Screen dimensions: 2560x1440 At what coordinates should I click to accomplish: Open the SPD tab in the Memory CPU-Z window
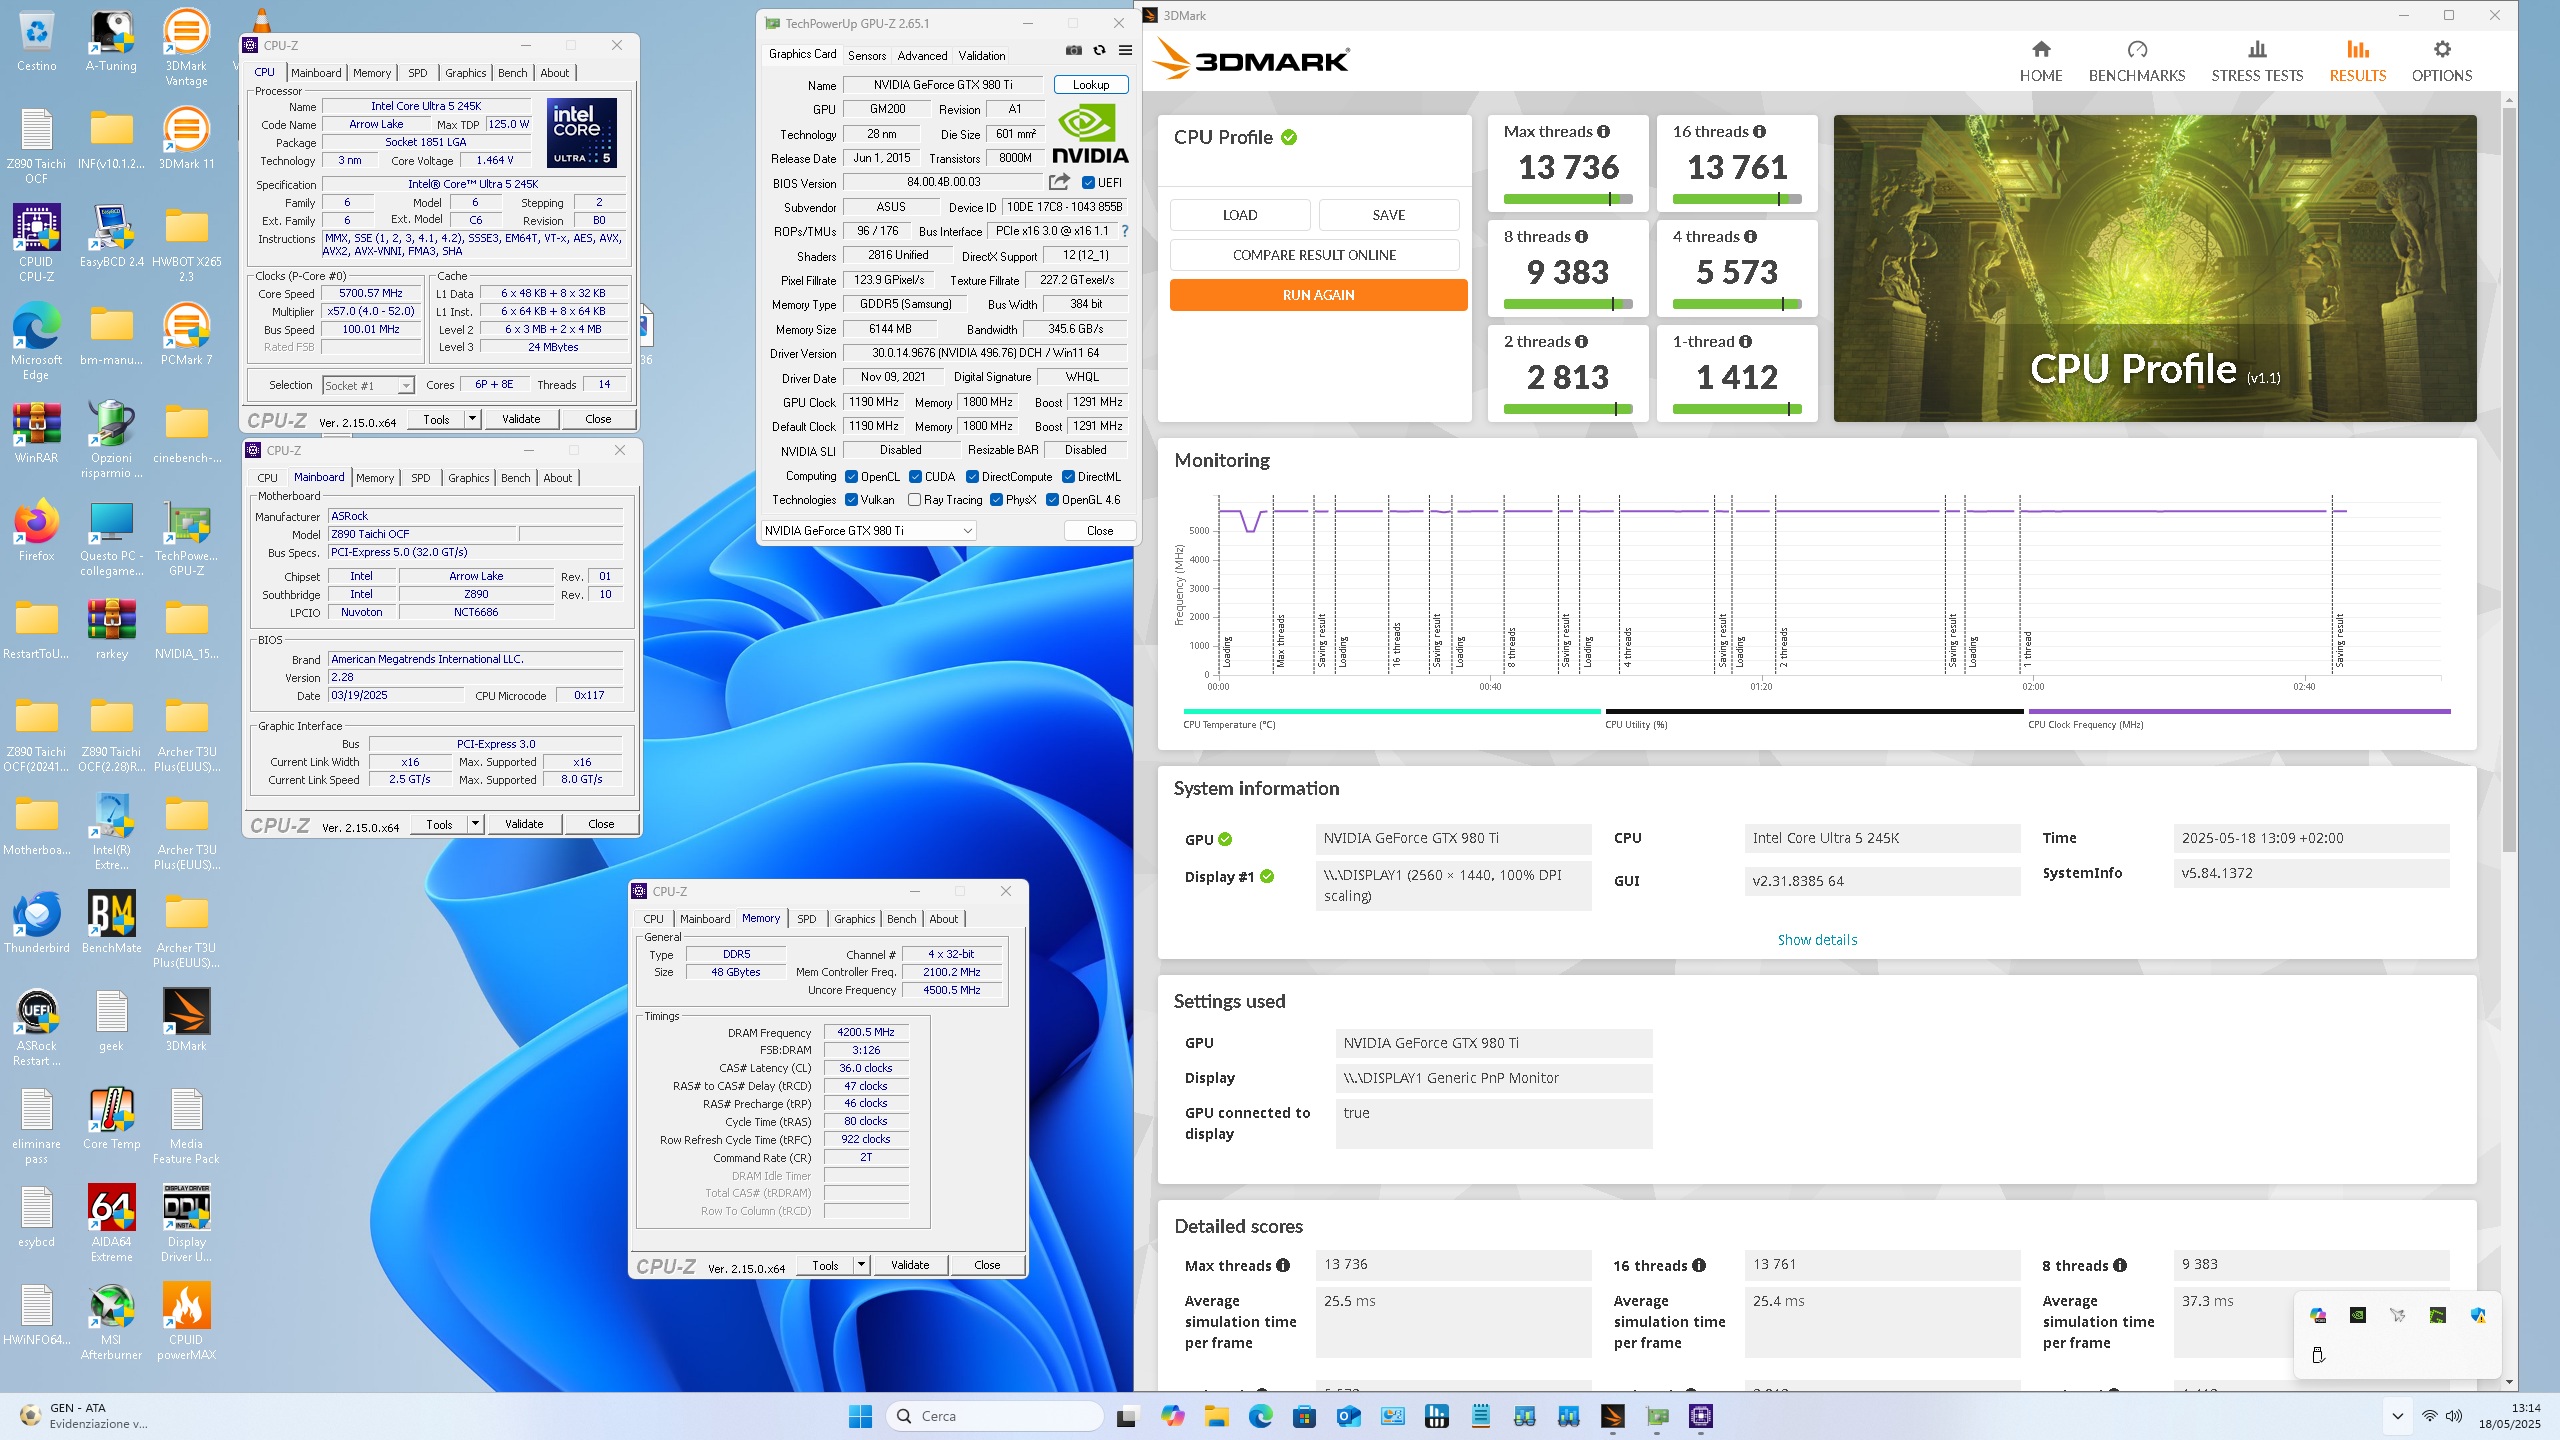click(x=806, y=919)
